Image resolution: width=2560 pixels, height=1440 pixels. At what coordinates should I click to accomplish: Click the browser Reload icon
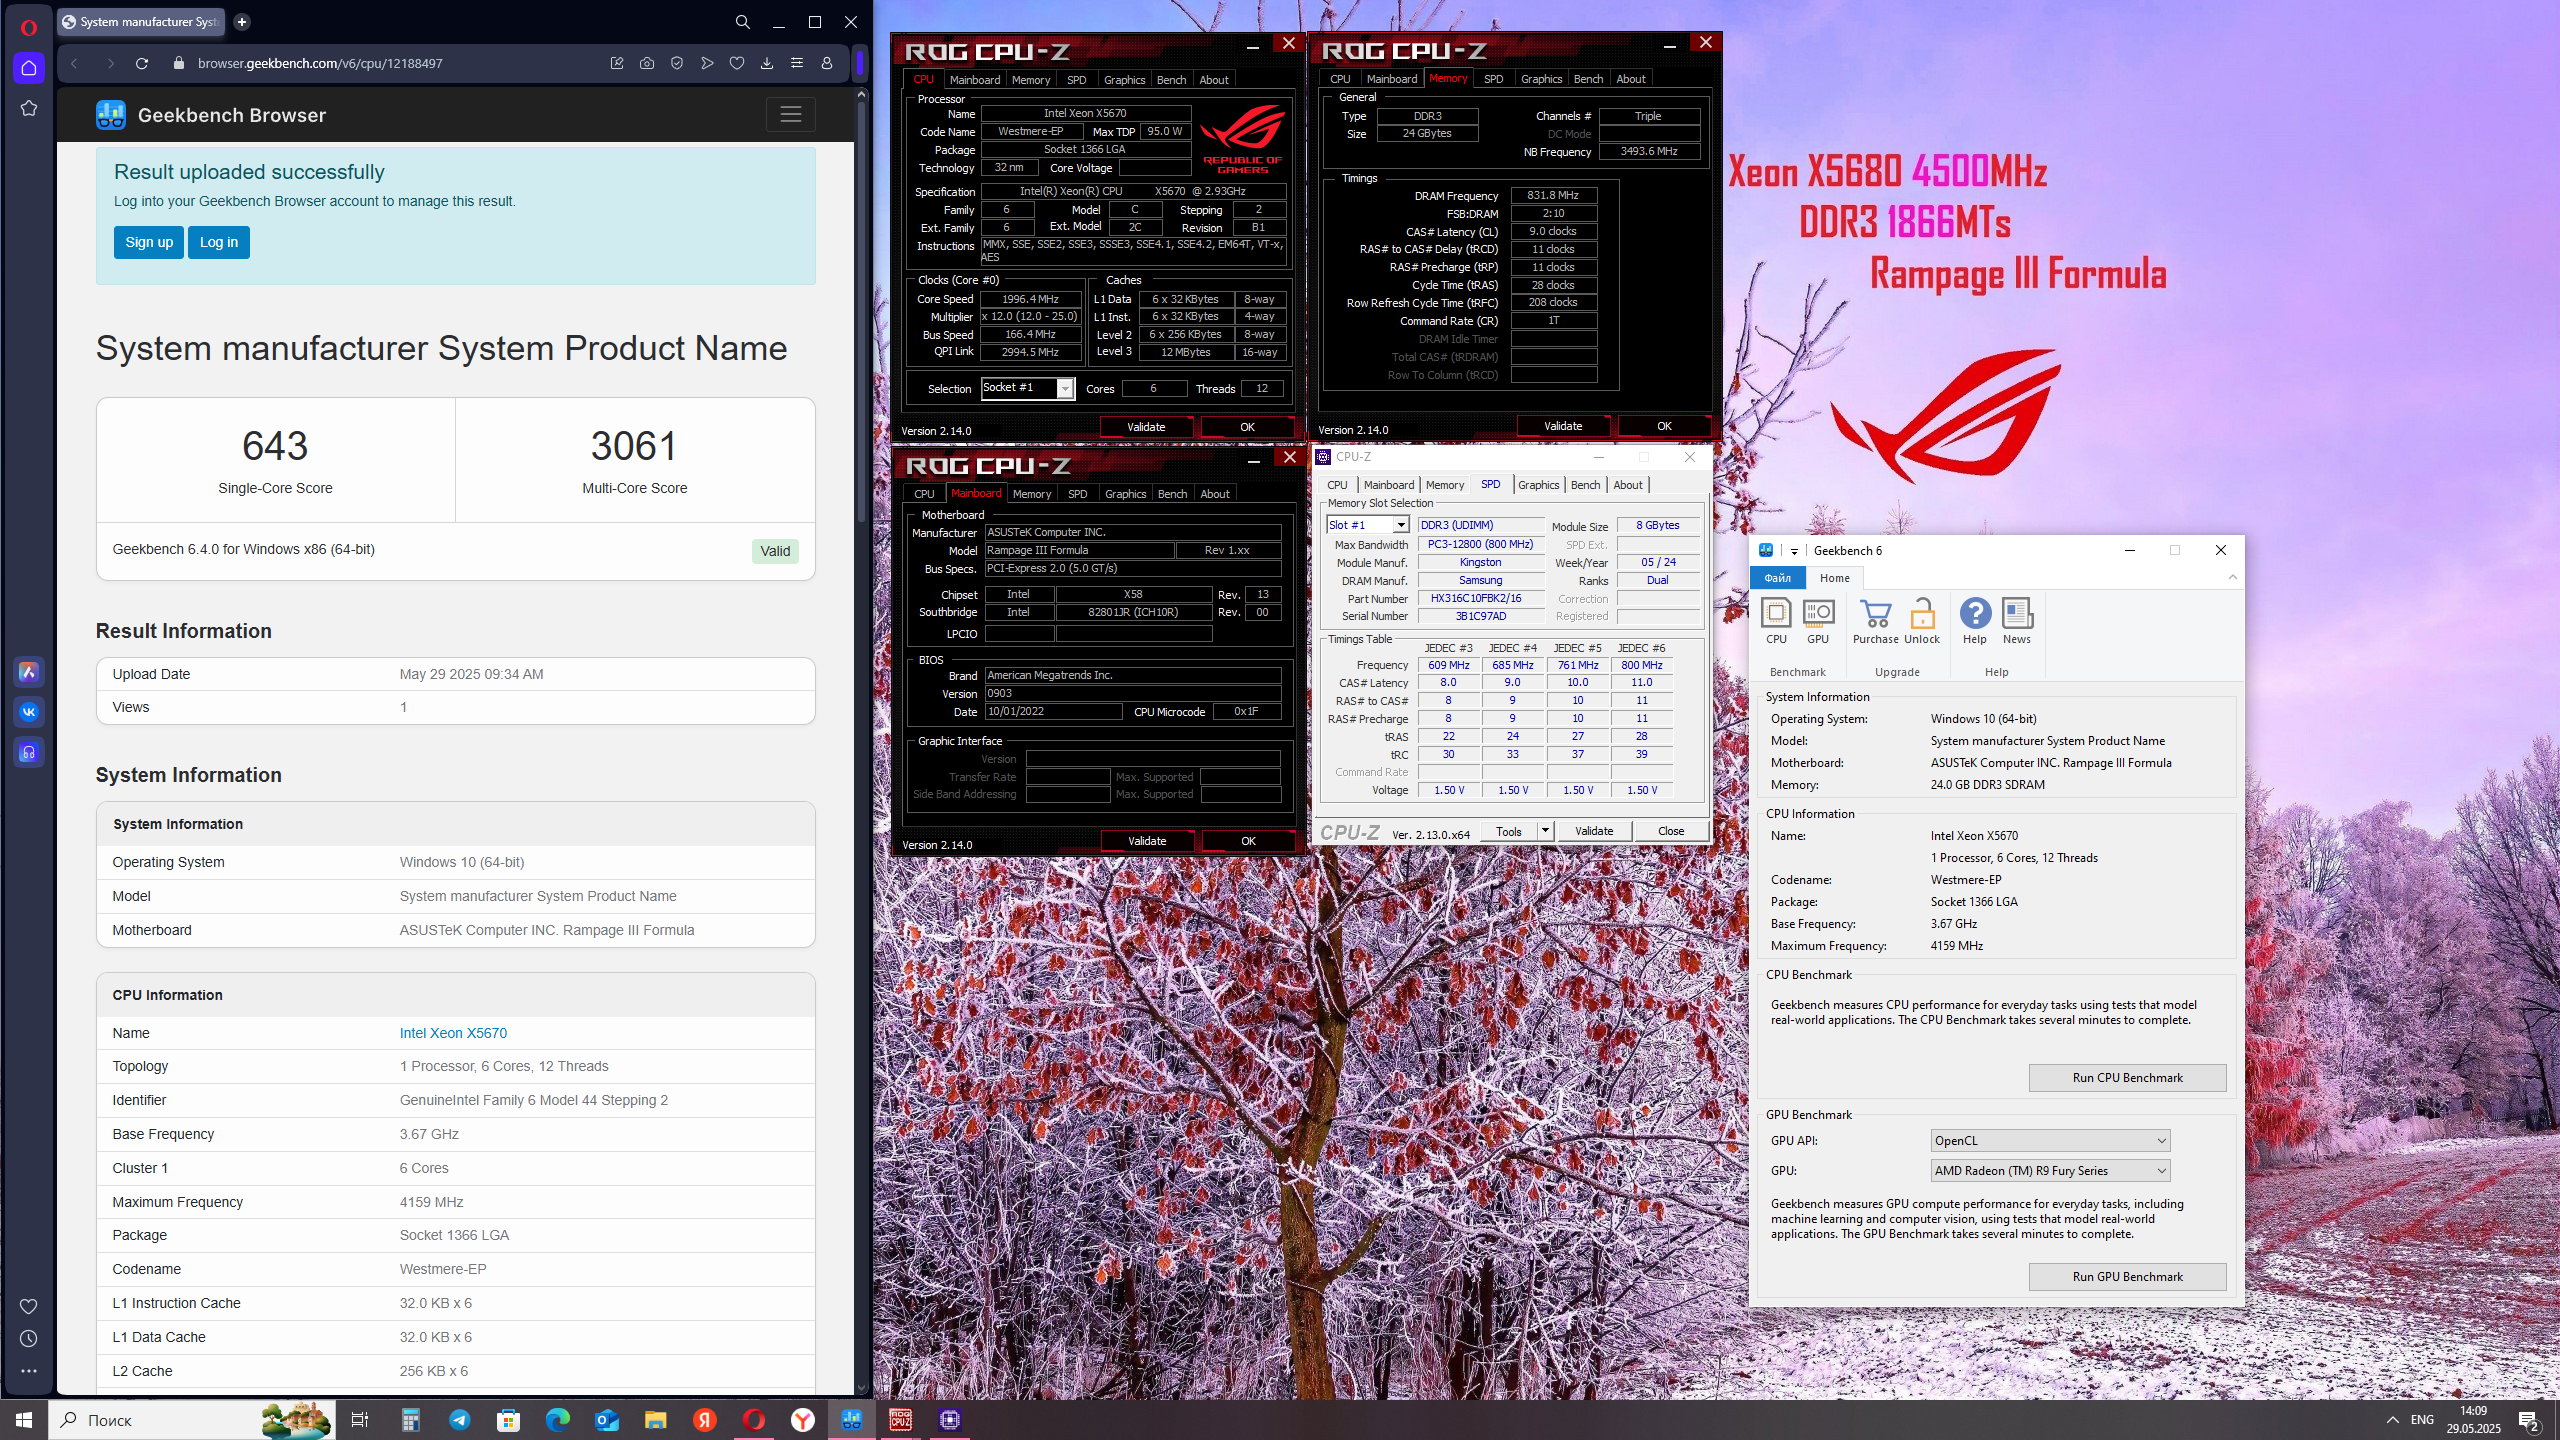coord(142,63)
